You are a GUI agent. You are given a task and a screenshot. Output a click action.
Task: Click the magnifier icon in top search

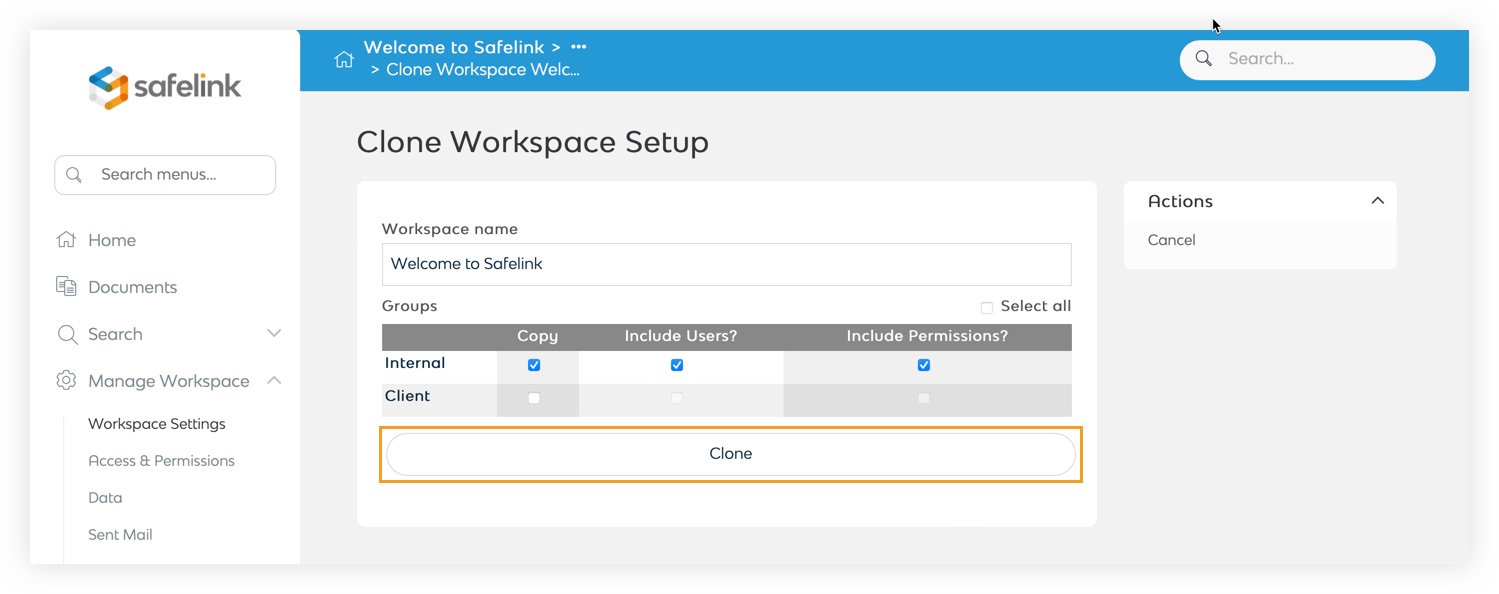click(x=1205, y=59)
